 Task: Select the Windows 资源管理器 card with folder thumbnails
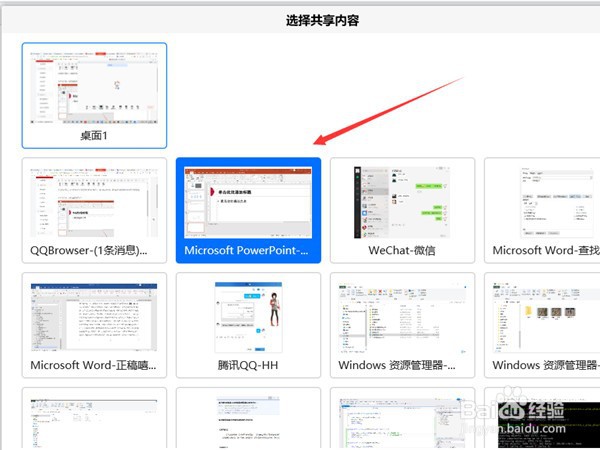point(542,325)
